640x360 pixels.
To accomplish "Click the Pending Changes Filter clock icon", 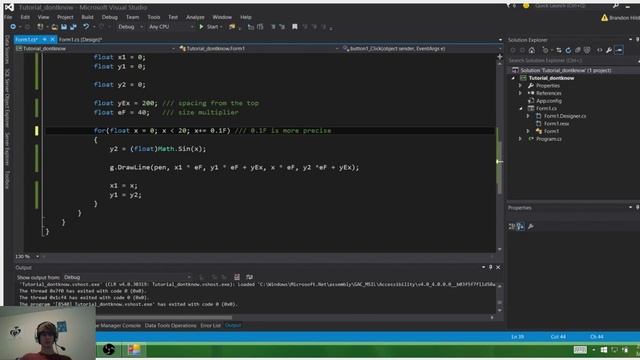I will pyautogui.click(x=546, y=50).
